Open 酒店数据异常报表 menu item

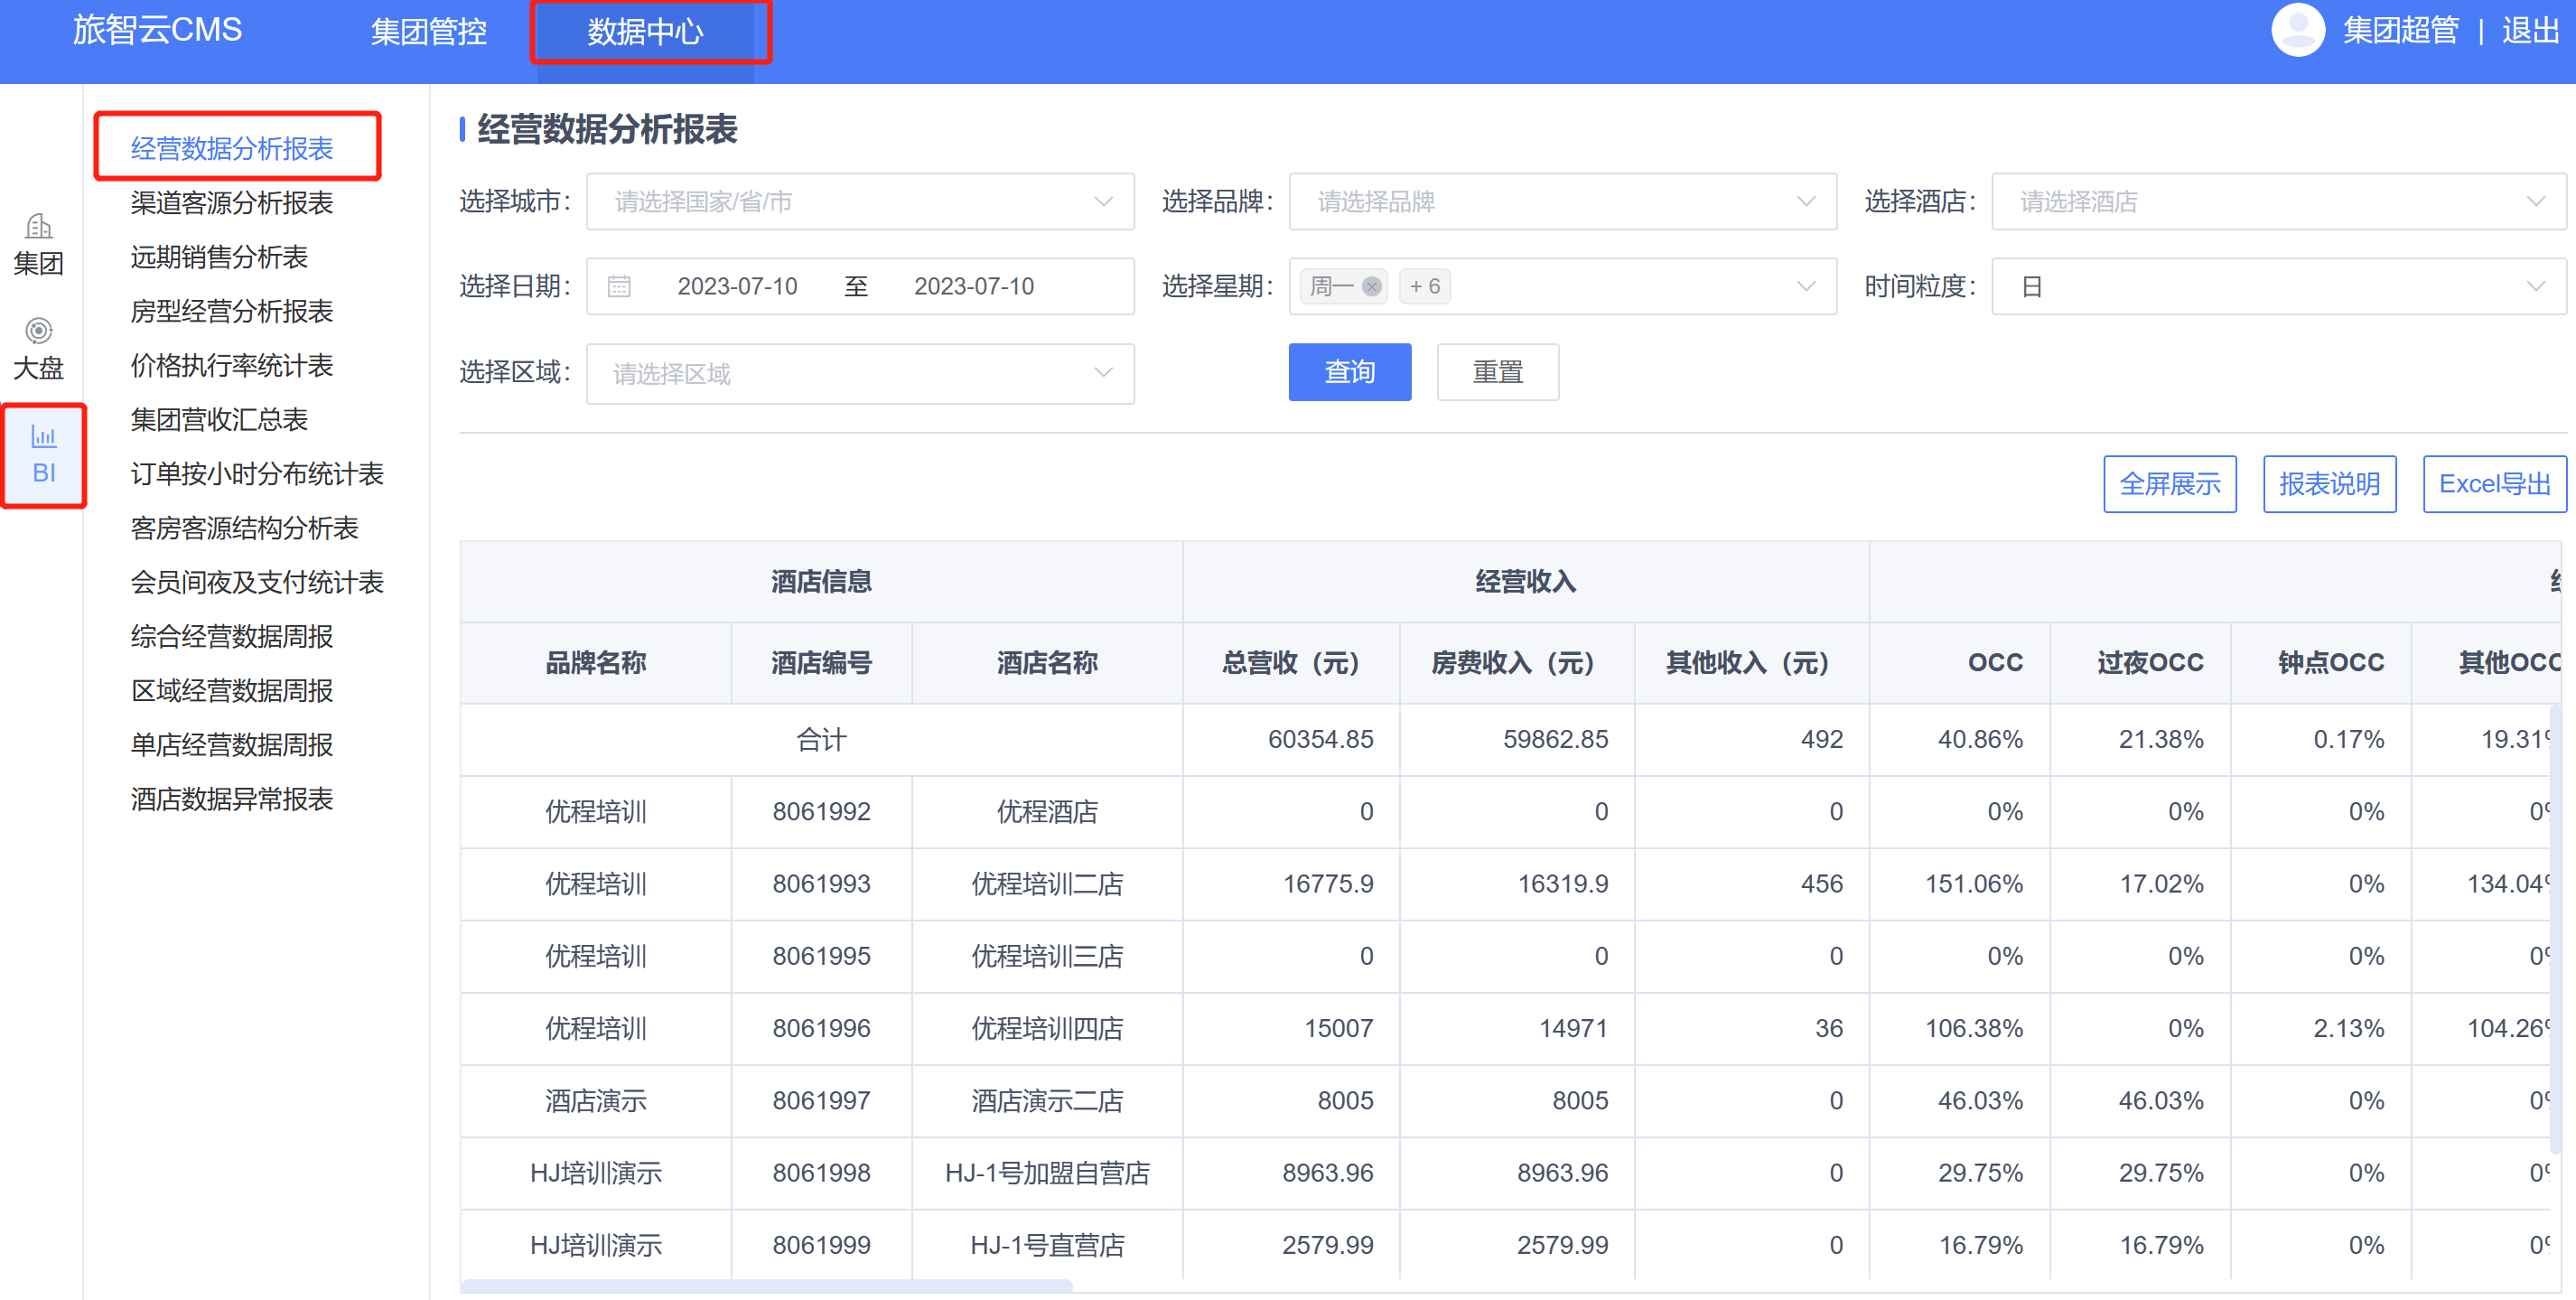click(x=232, y=799)
